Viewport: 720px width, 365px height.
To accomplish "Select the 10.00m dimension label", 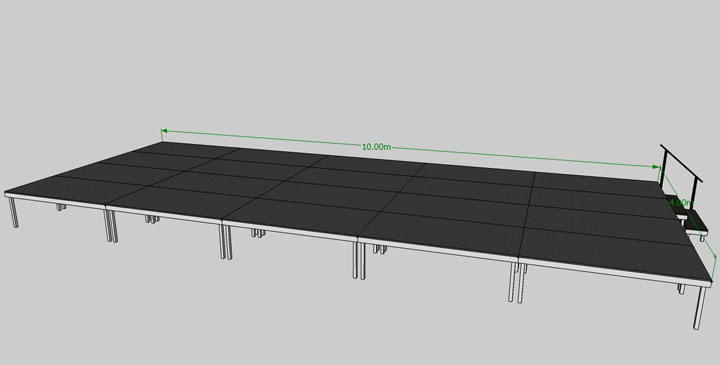I will [x=377, y=146].
